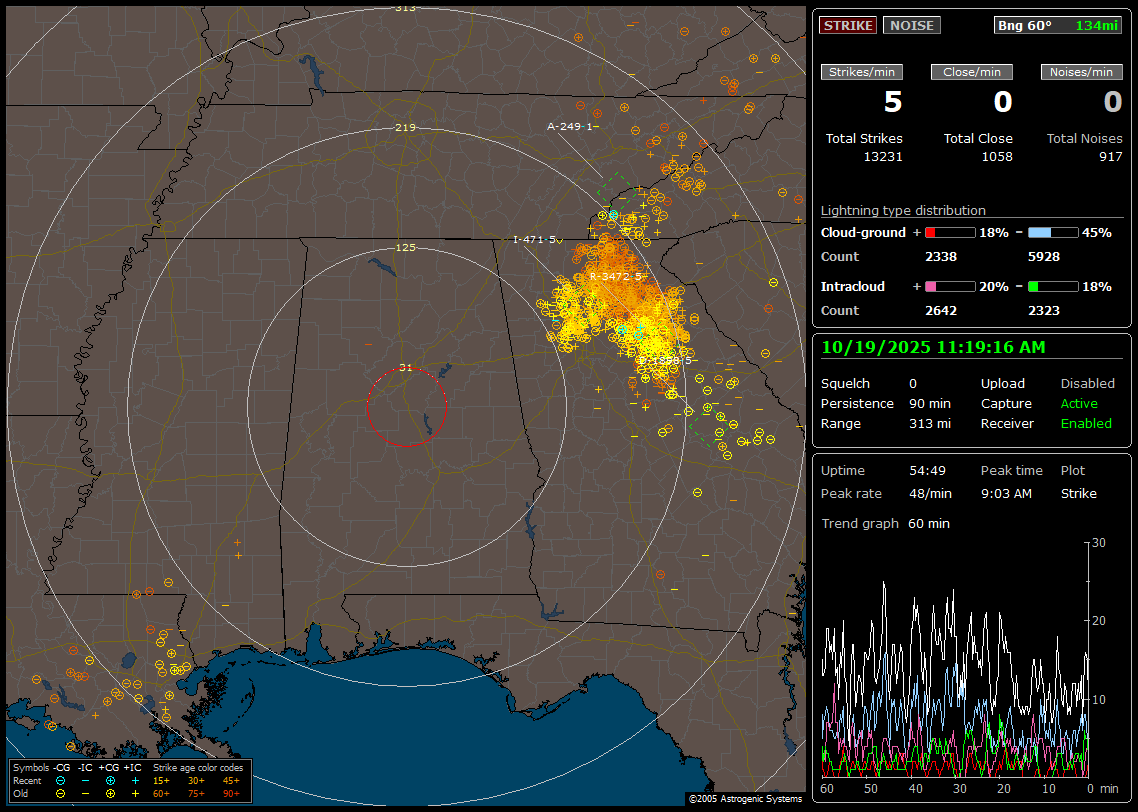Select the Strikes/min label button

(x=862, y=72)
